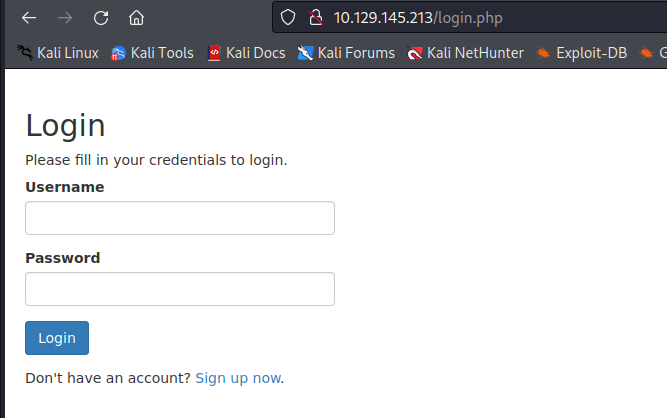The width and height of the screenshot is (667, 418).
Task: Focus the Username input field
Action: [180, 218]
